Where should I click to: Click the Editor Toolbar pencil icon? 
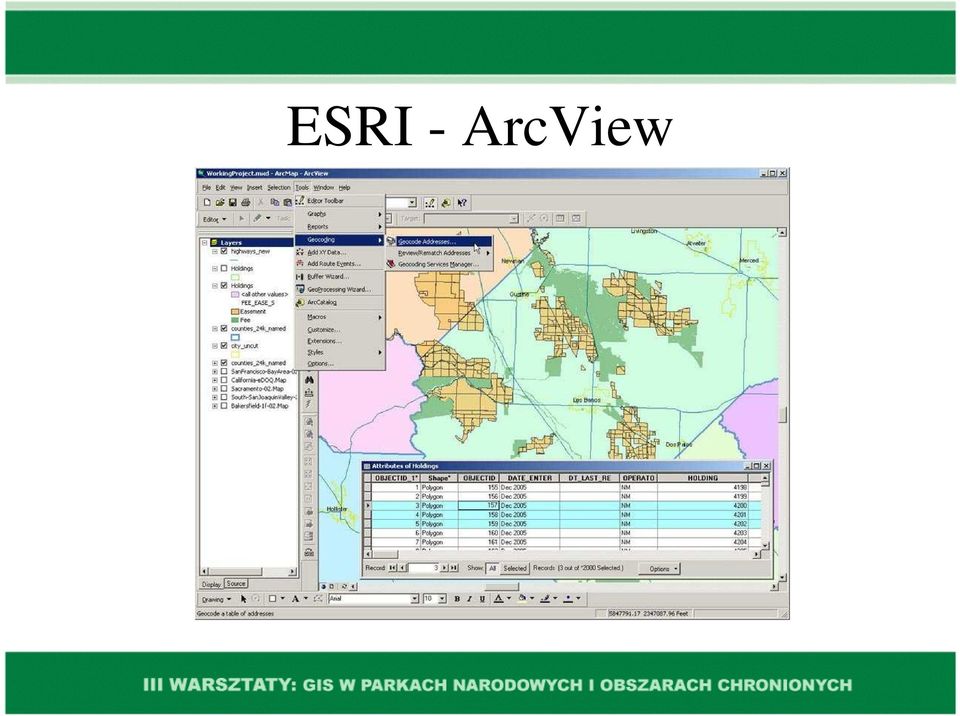tap(430, 203)
